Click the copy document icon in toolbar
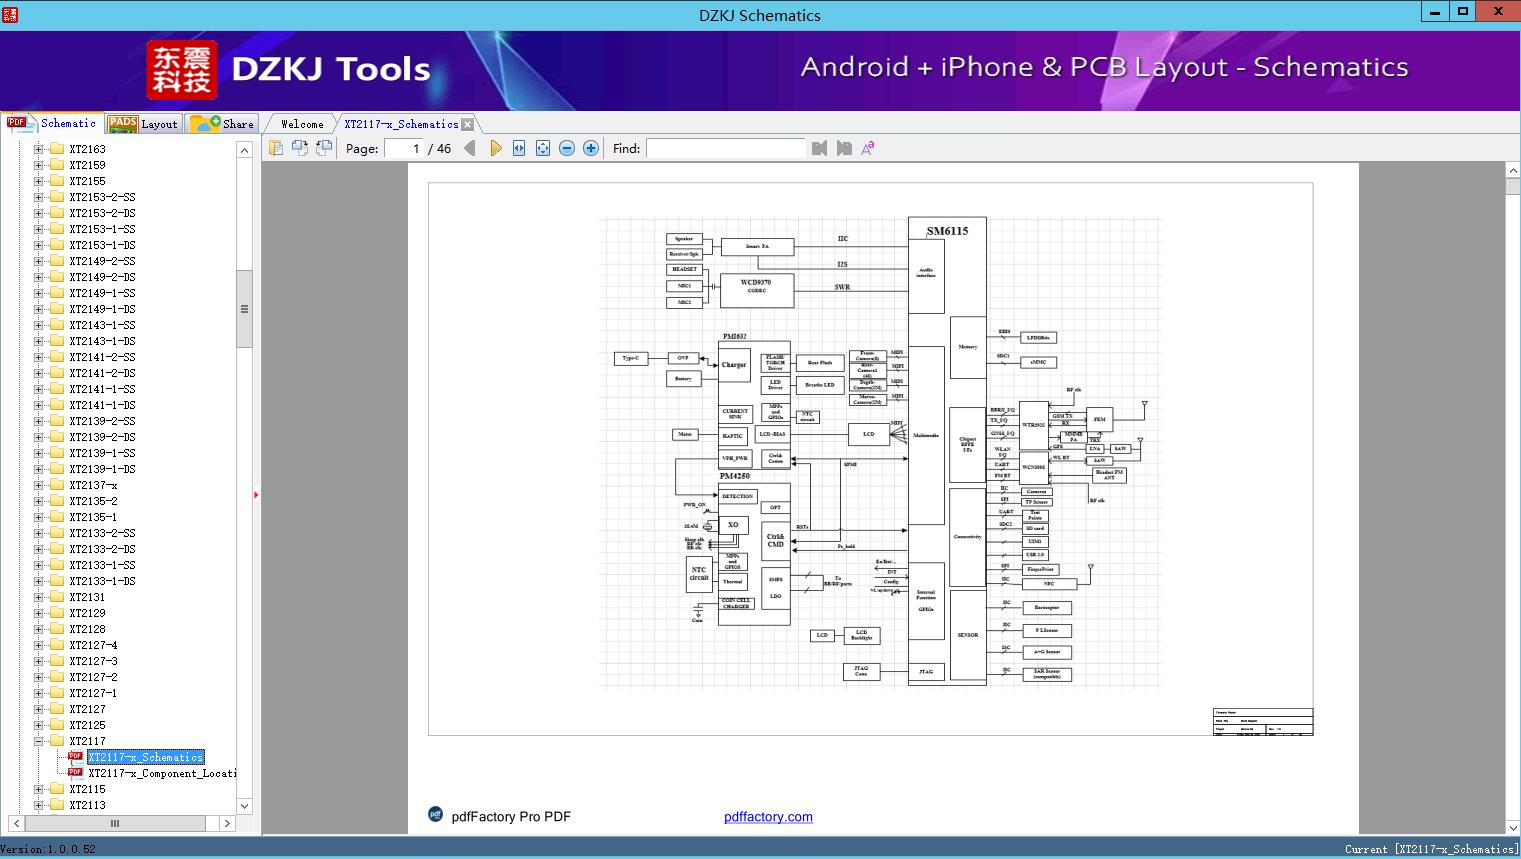The image size is (1521, 859). pos(276,148)
